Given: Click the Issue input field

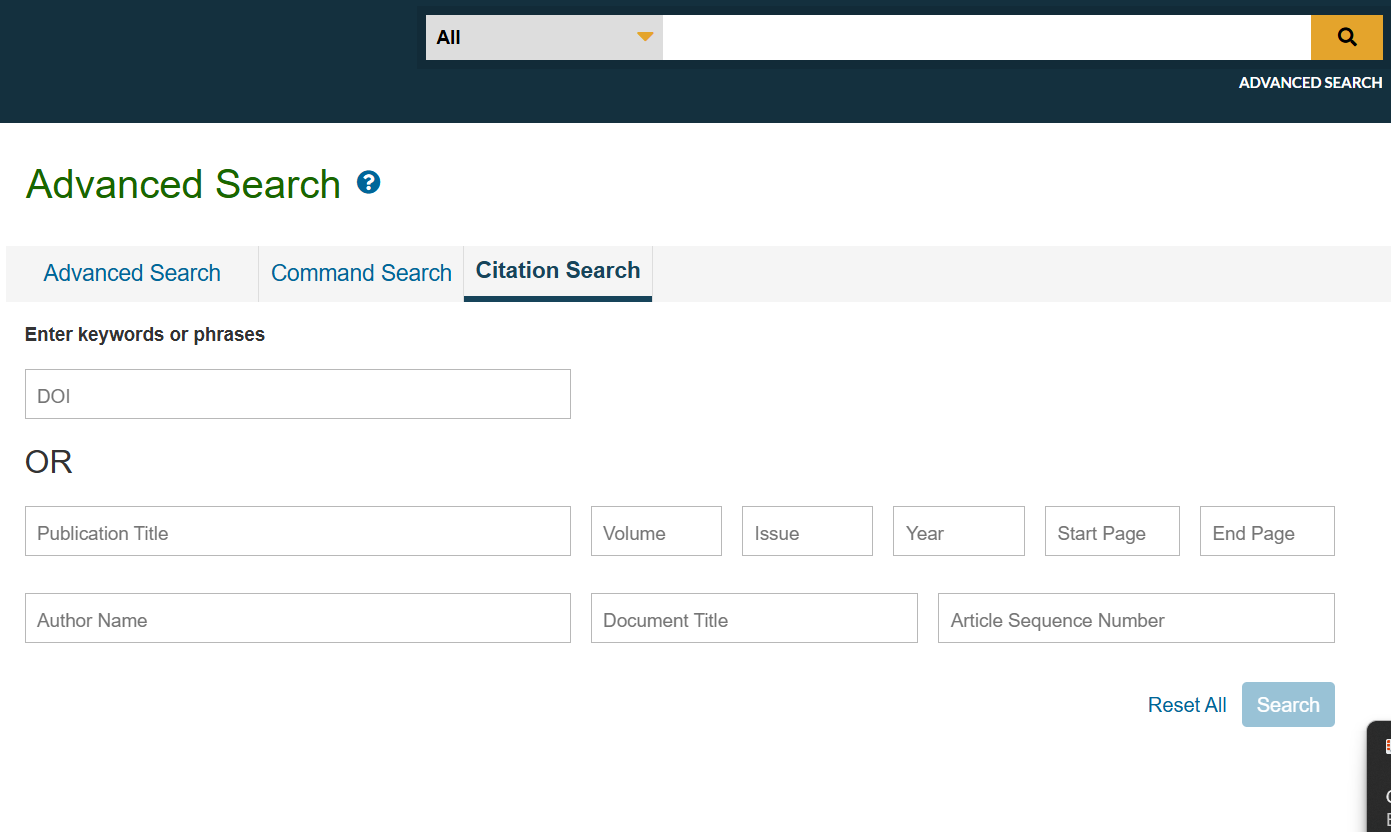Looking at the screenshot, I should 807,531.
